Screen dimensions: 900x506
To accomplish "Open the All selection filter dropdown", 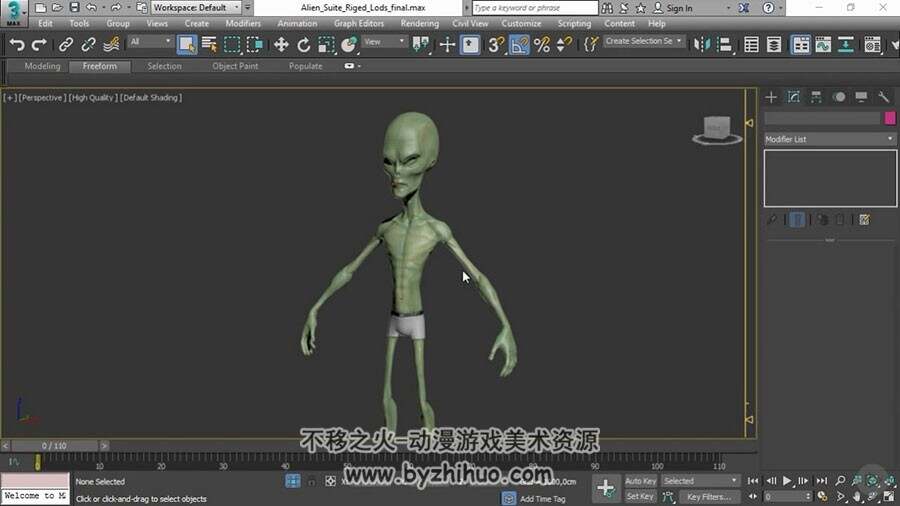I will click(x=150, y=41).
